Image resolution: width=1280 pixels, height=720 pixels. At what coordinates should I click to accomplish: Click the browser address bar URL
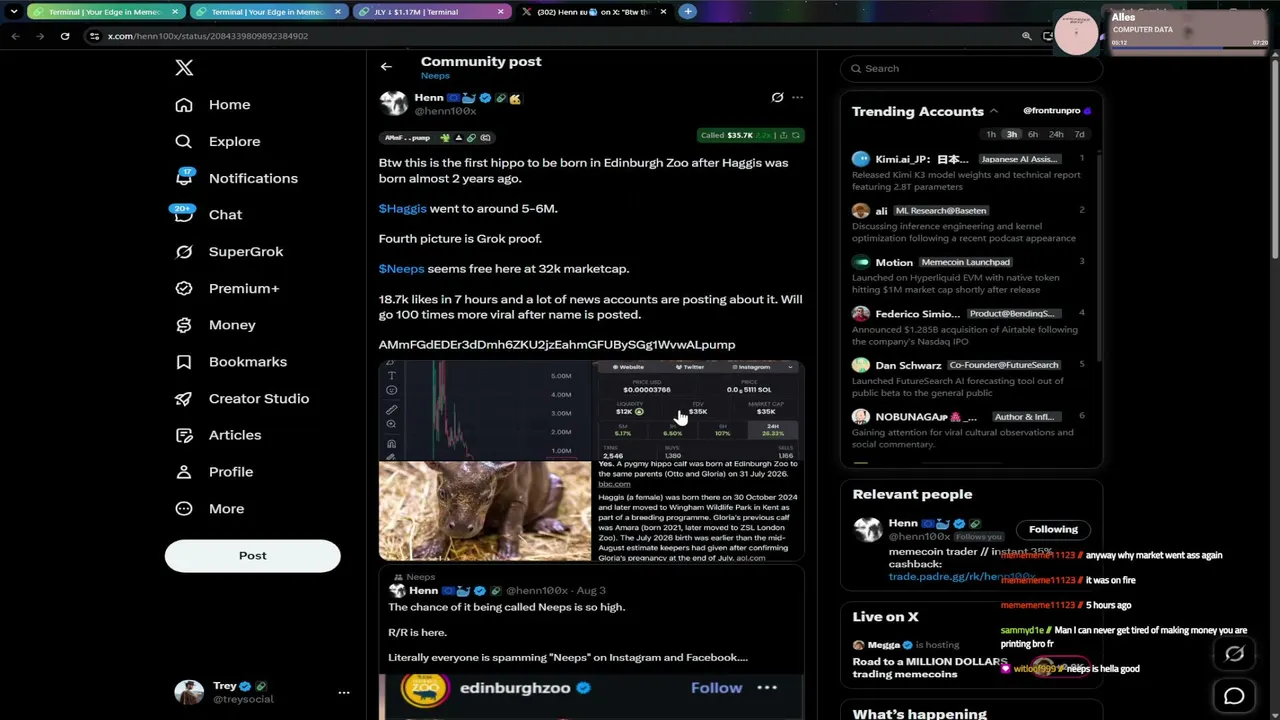(208, 36)
